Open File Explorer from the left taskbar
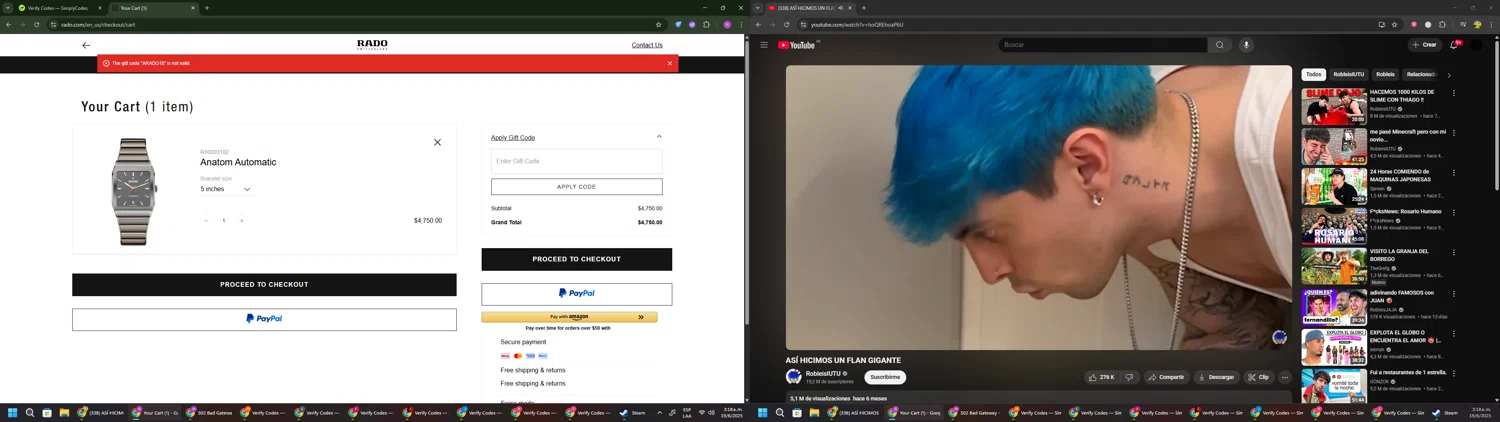 pos(64,412)
